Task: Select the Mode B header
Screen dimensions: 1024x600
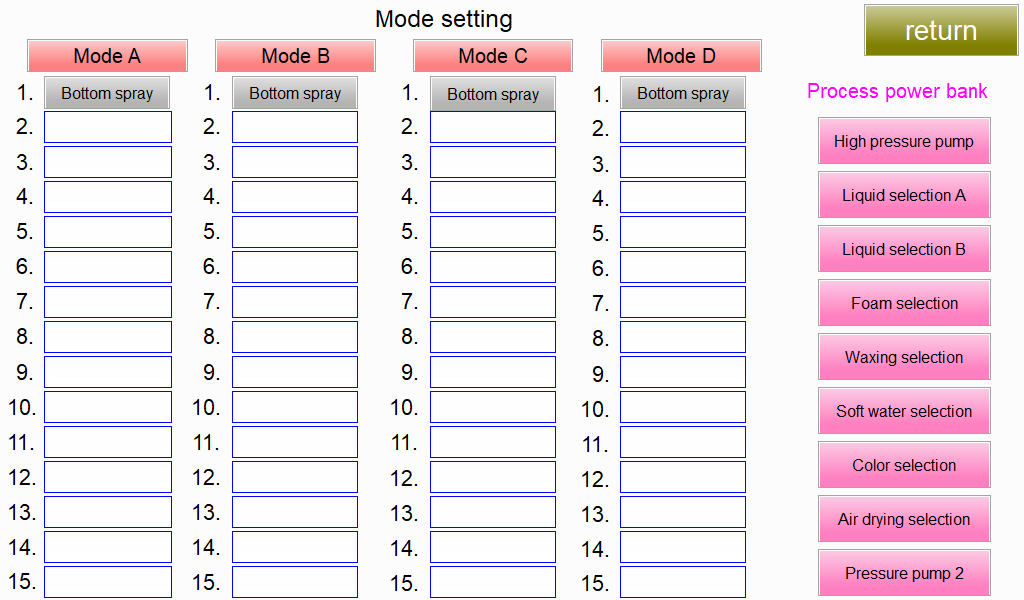Action: [295, 56]
